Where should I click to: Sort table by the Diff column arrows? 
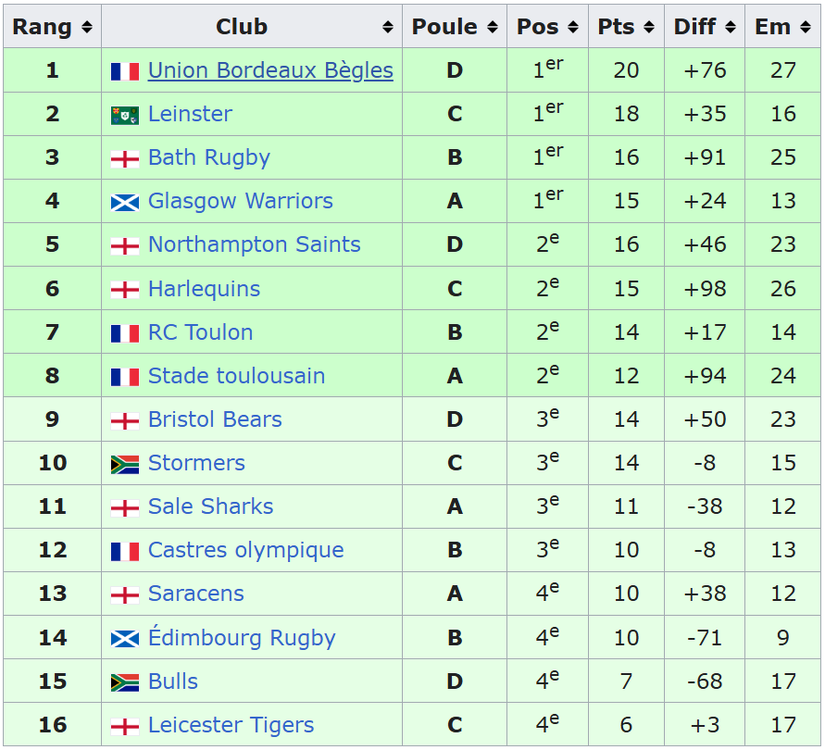730,27
